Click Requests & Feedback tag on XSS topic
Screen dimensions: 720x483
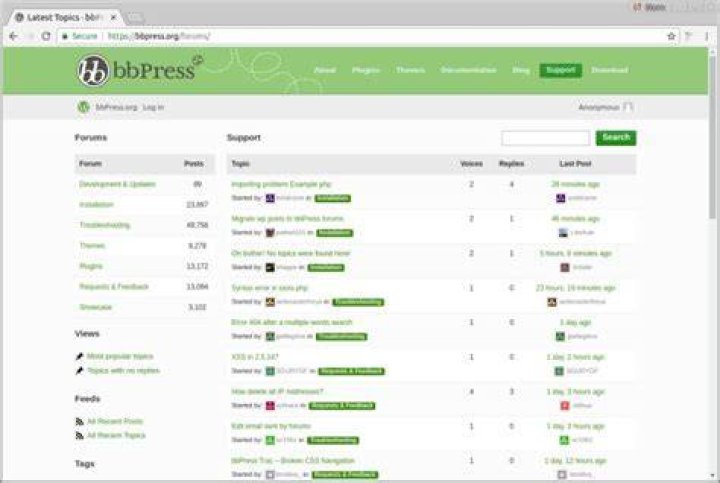[x=351, y=371]
